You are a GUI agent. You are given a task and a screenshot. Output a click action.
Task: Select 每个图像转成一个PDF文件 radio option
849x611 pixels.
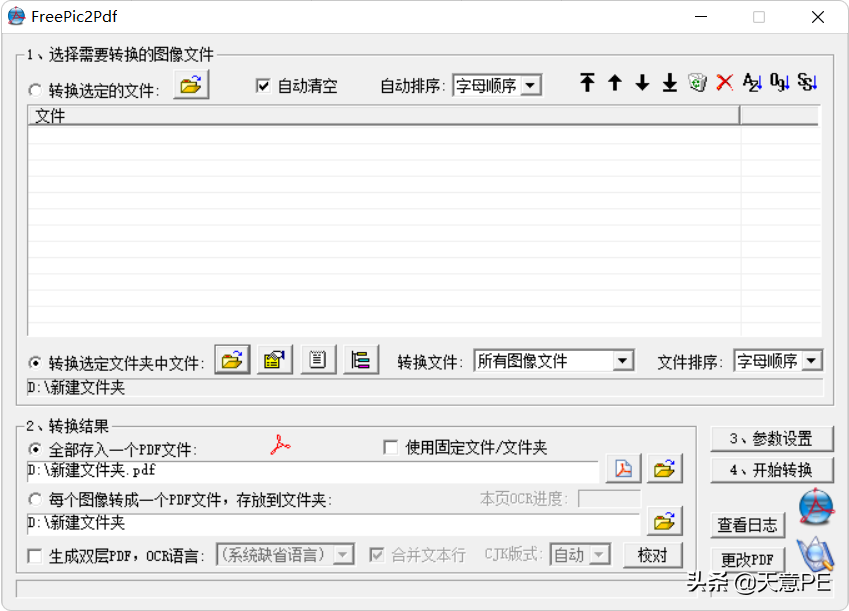[35, 499]
